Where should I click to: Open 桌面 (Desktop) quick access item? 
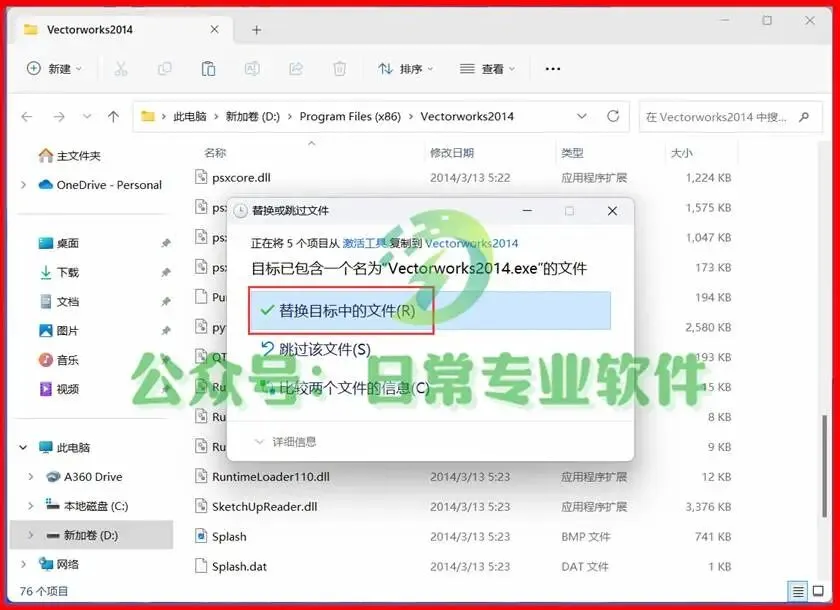click(x=59, y=243)
